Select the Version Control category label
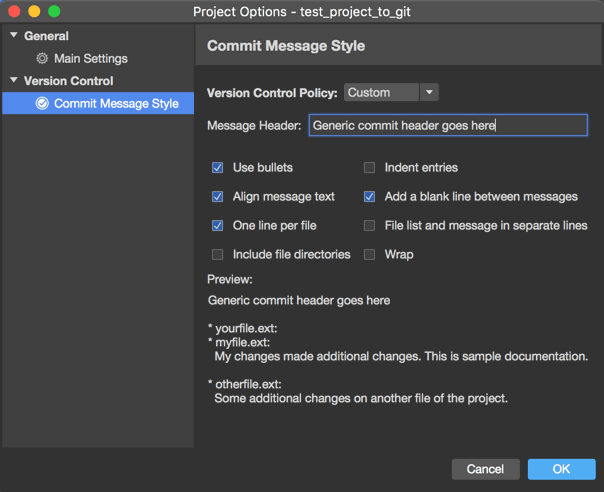604x492 pixels. 69,81
